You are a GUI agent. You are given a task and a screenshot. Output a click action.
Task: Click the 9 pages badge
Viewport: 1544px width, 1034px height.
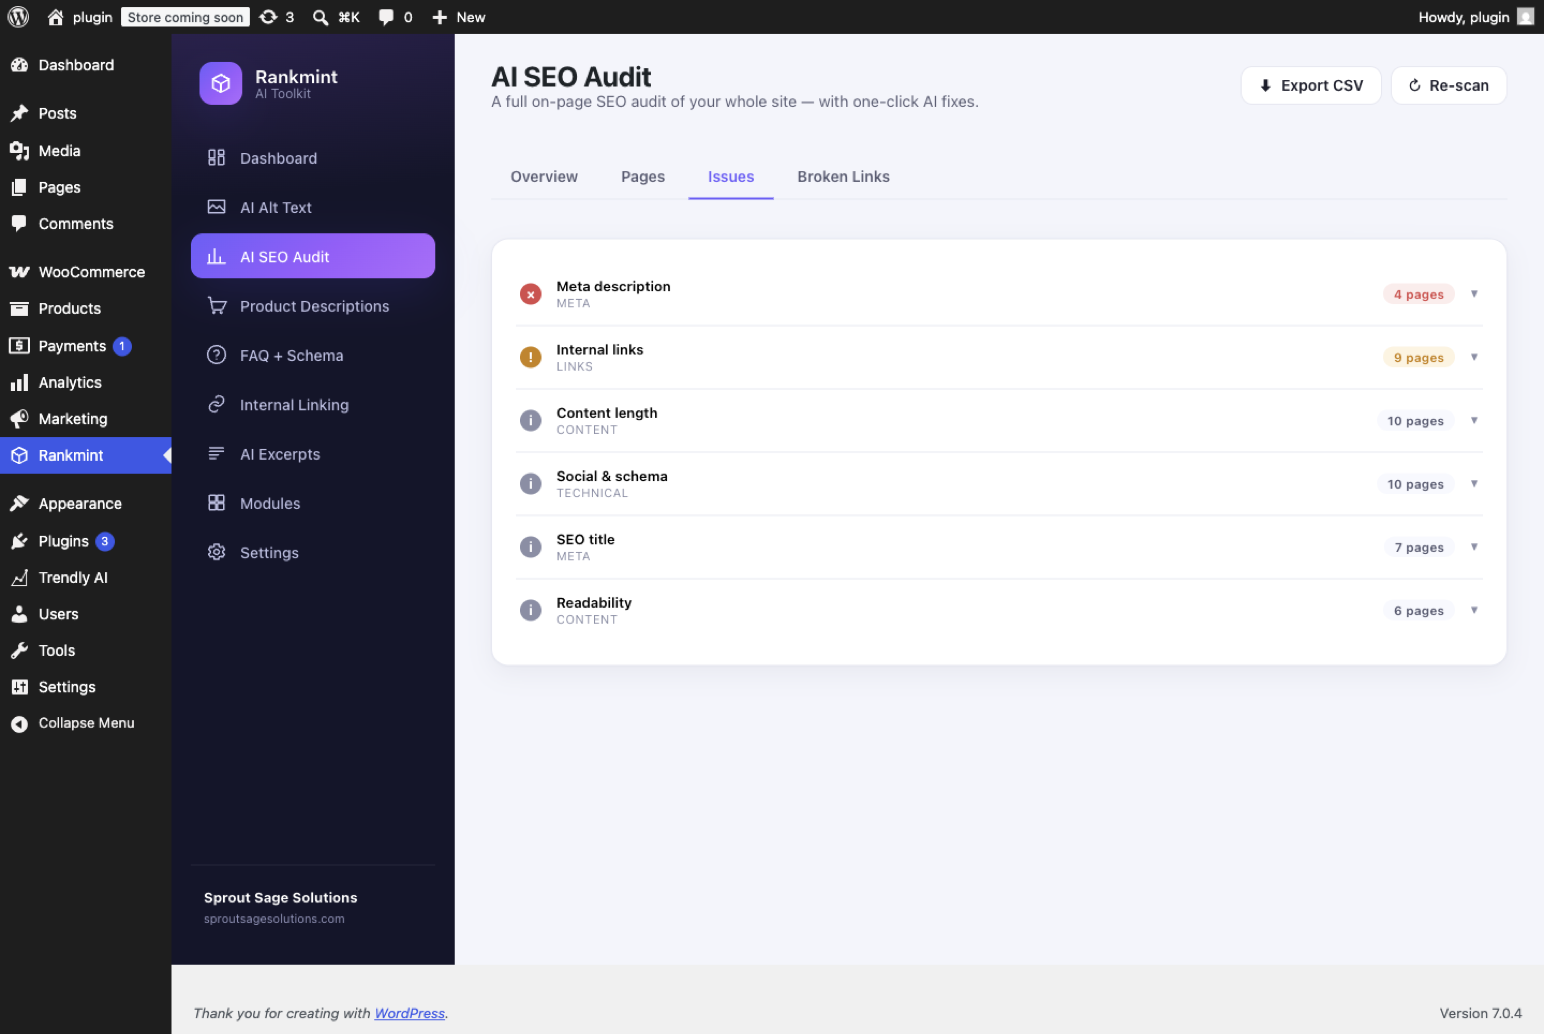(x=1418, y=357)
